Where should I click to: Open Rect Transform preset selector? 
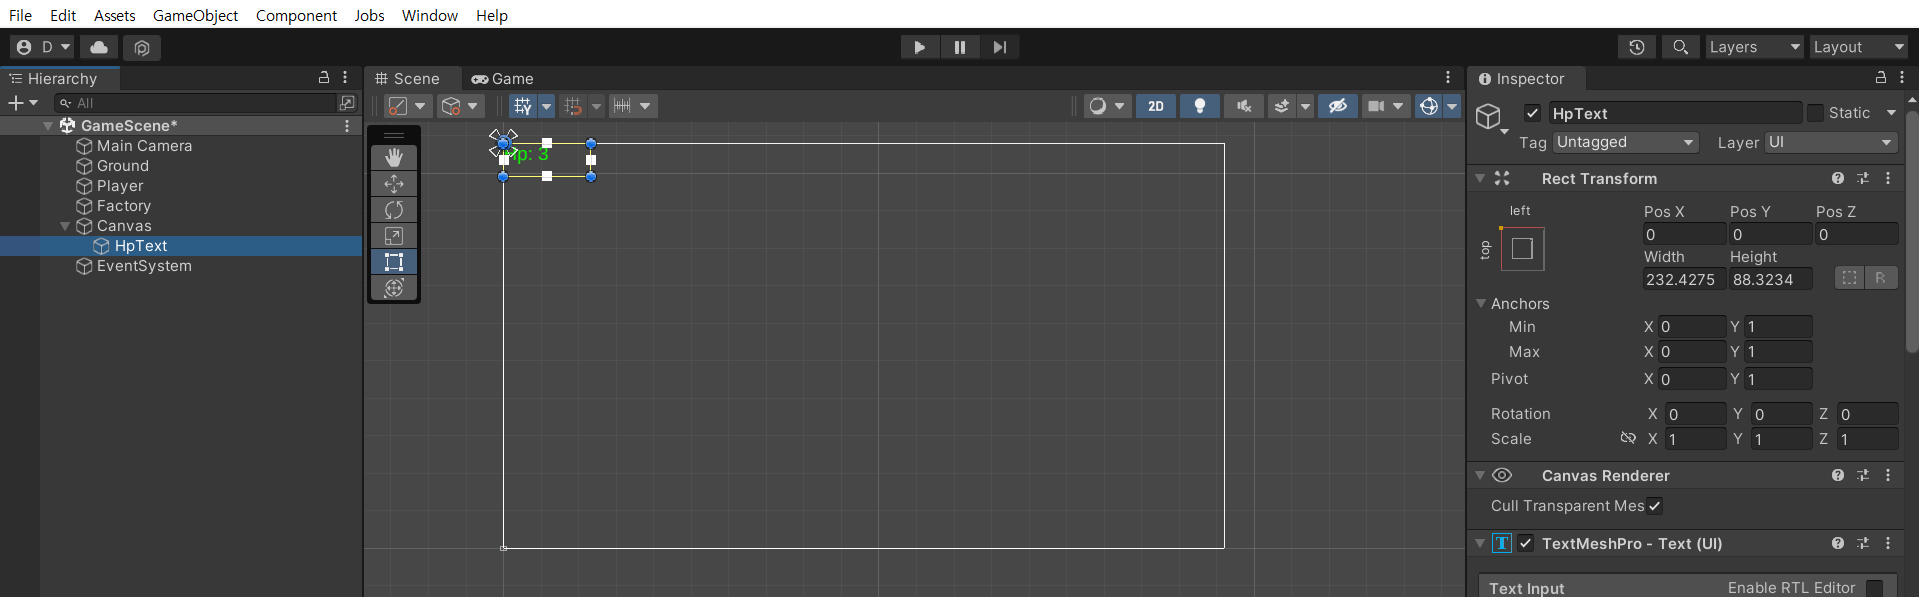(x=1863, y=178)
